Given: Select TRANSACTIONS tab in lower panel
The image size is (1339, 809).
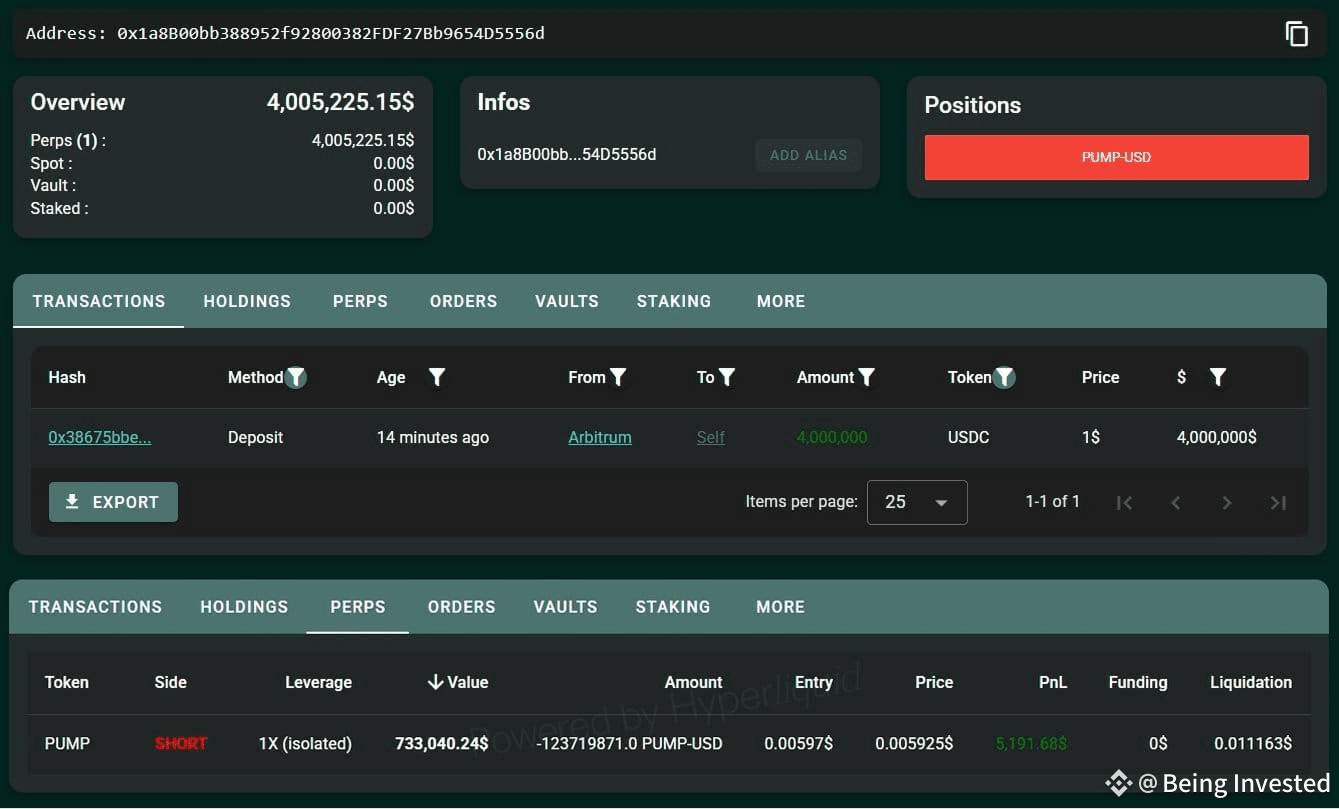Looking at the screenshot, I should 95,607.
